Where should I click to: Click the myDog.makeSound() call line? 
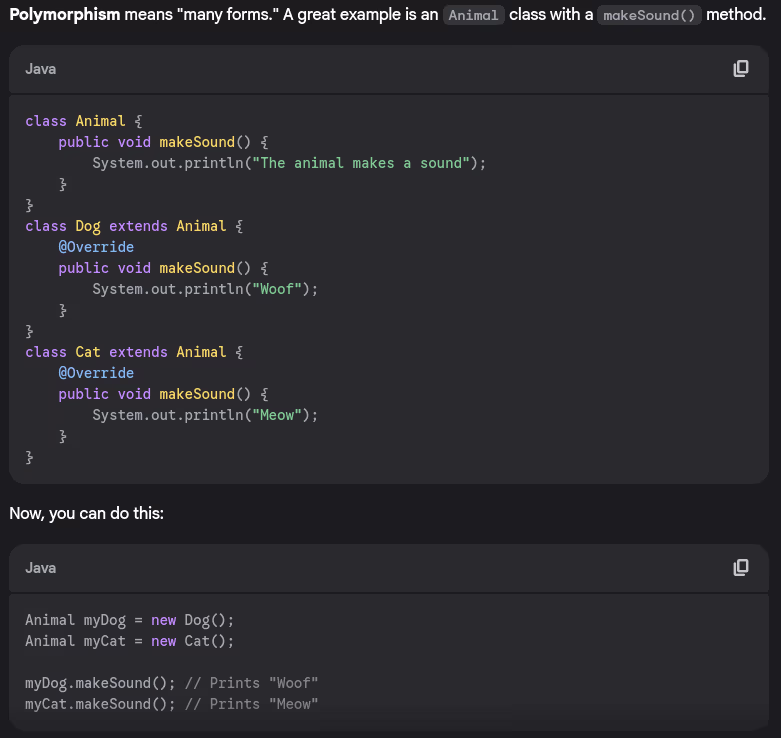[100, 683]
